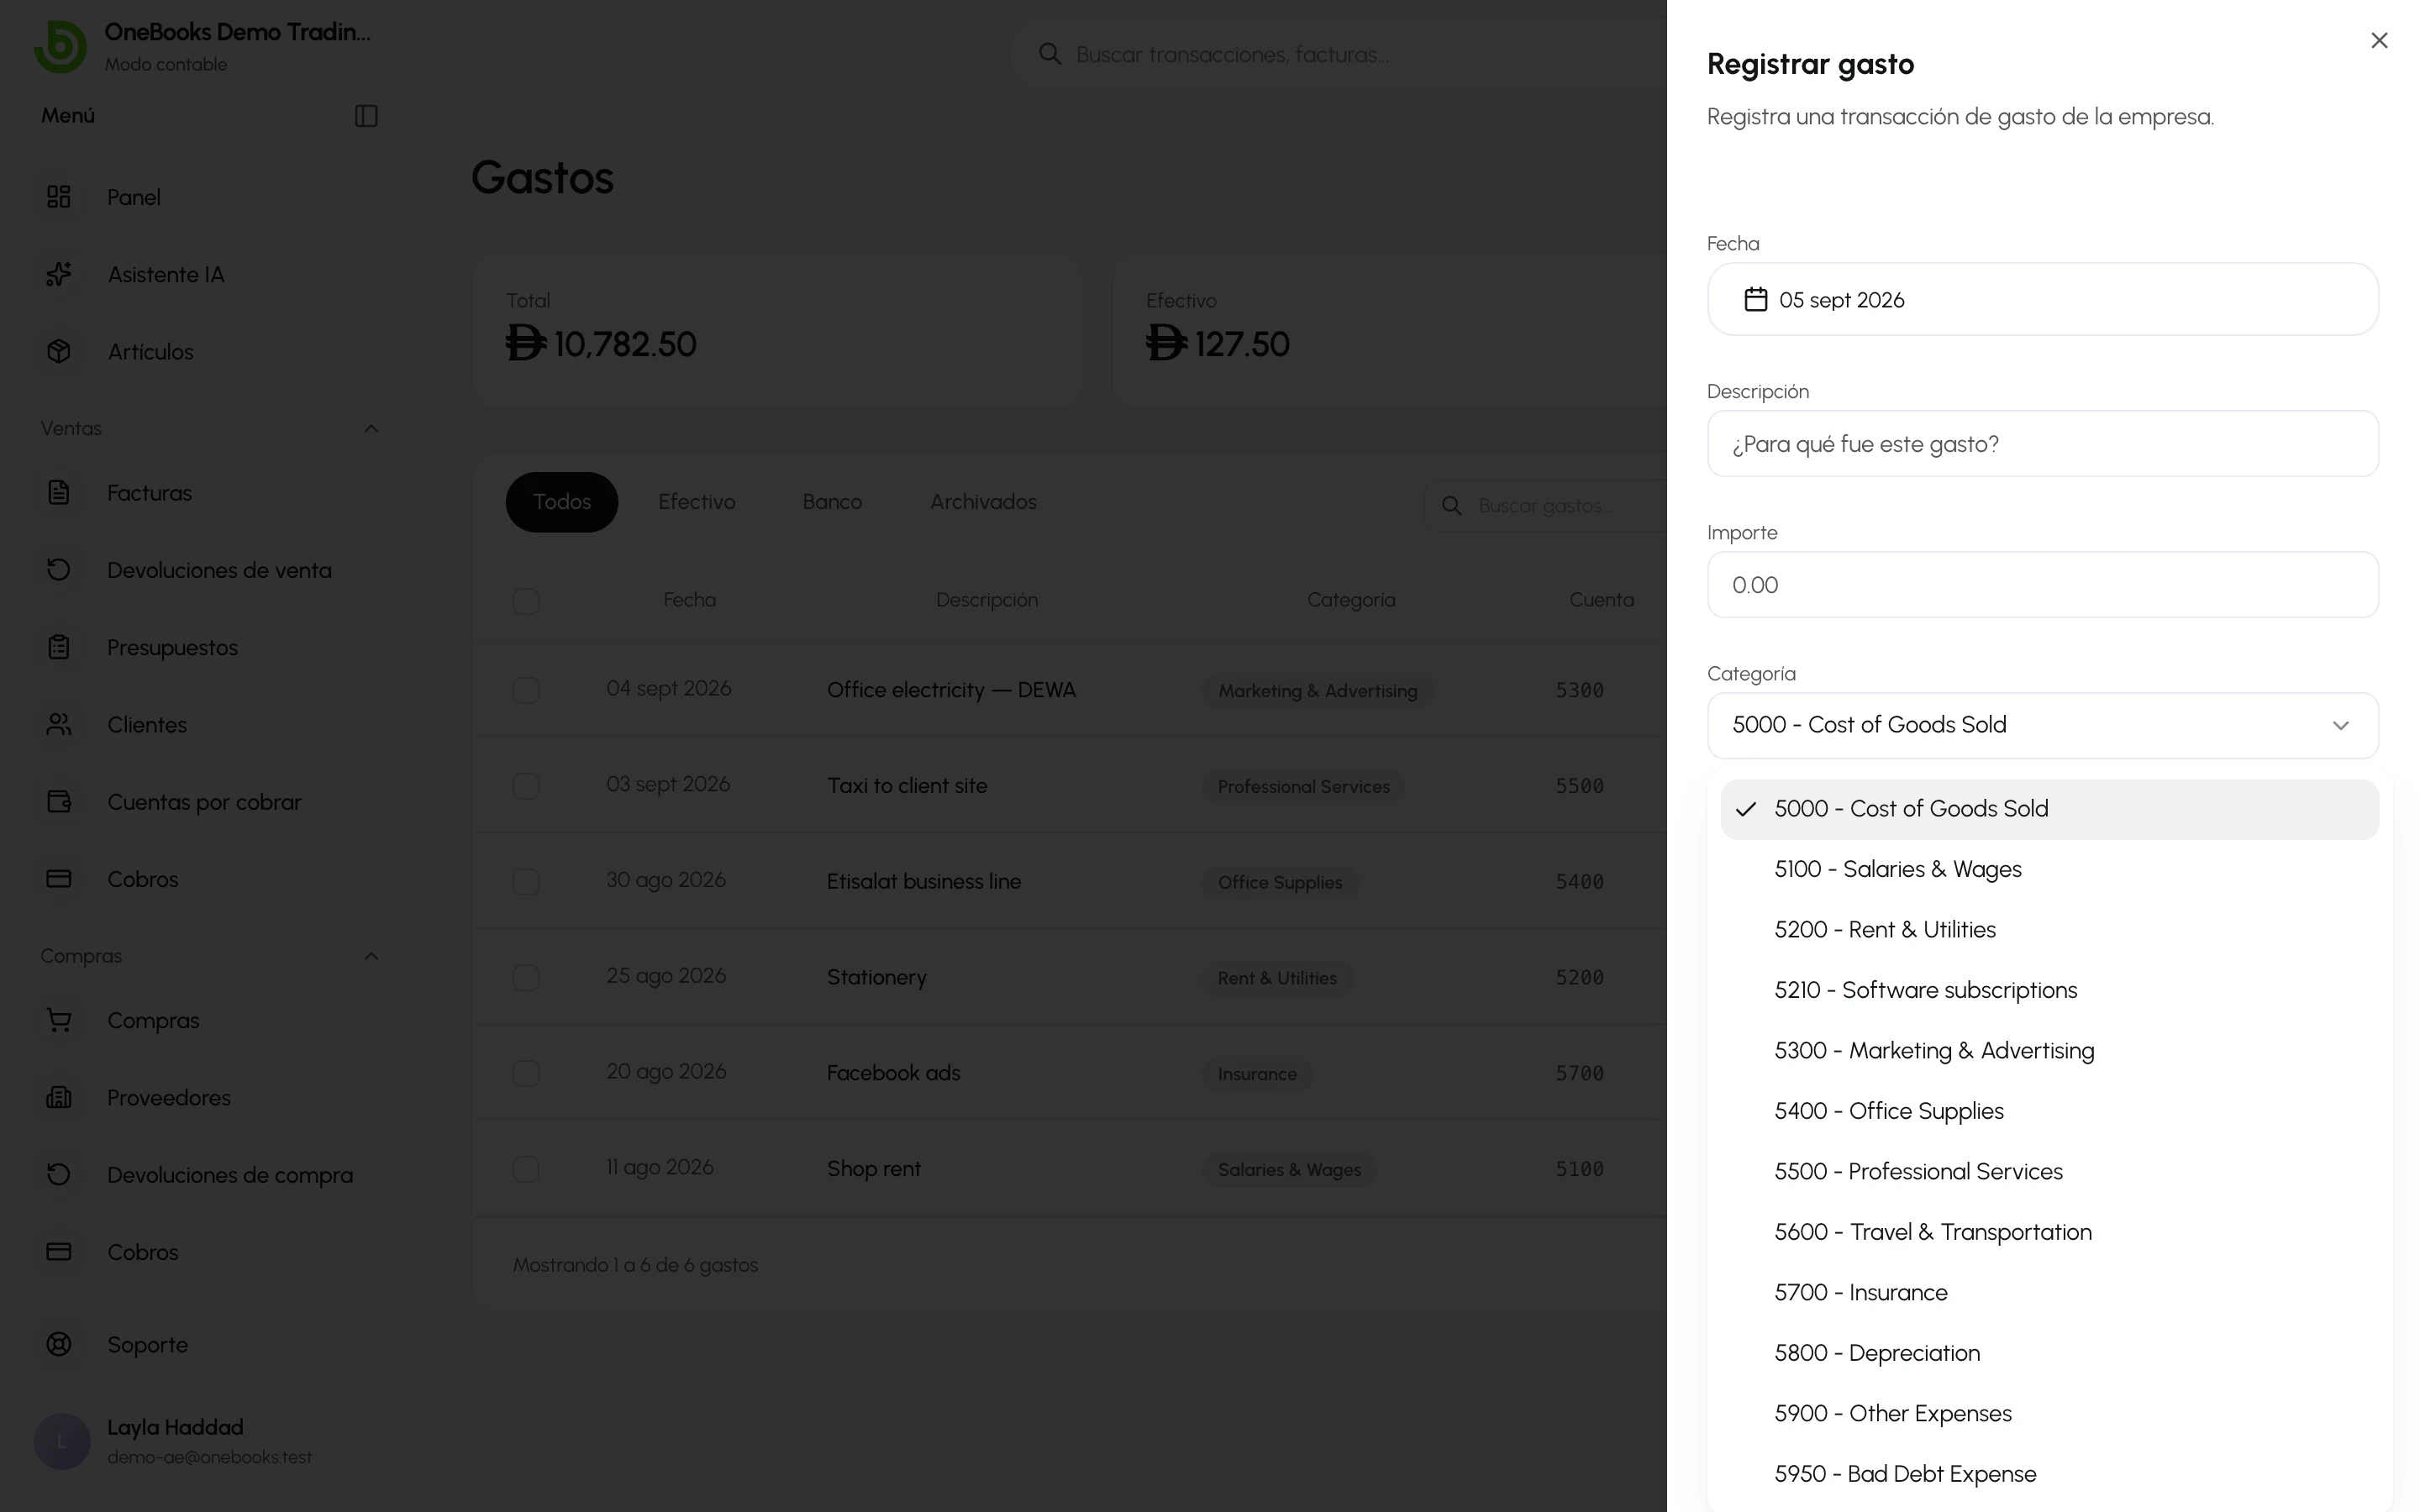
Task: Choose 5700 - Insurance option
Action: pos(2049,1292)
